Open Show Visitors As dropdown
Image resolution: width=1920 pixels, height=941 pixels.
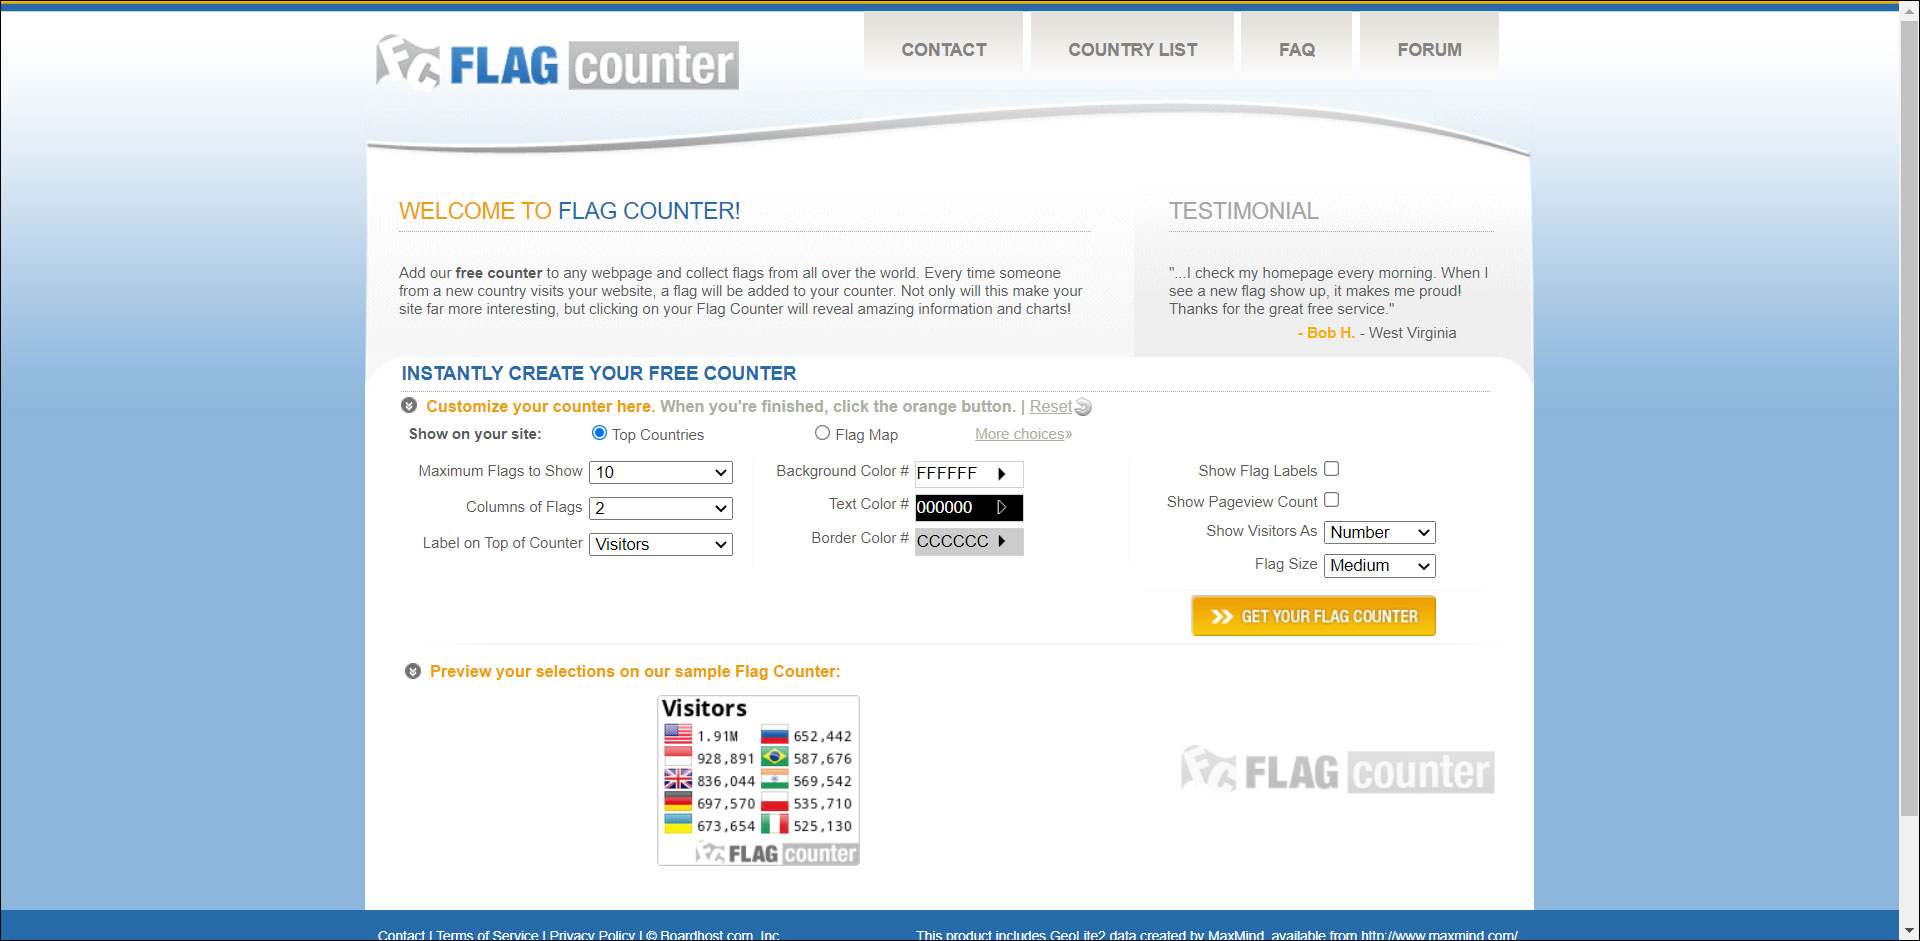click(1380, 532)
